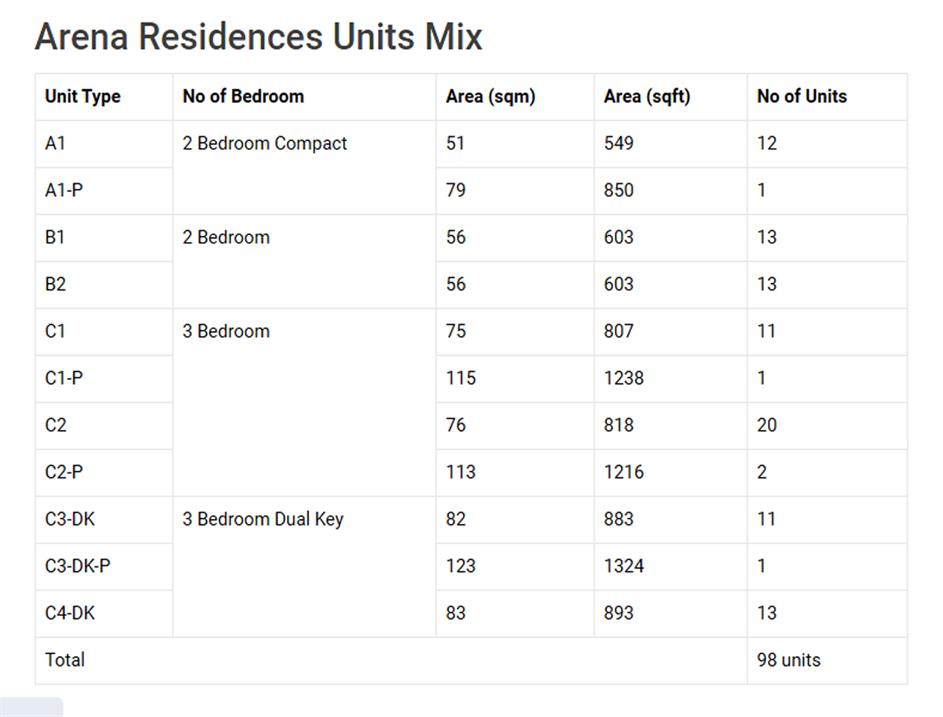Select the 1324 sqft area cell

point(623,566)
